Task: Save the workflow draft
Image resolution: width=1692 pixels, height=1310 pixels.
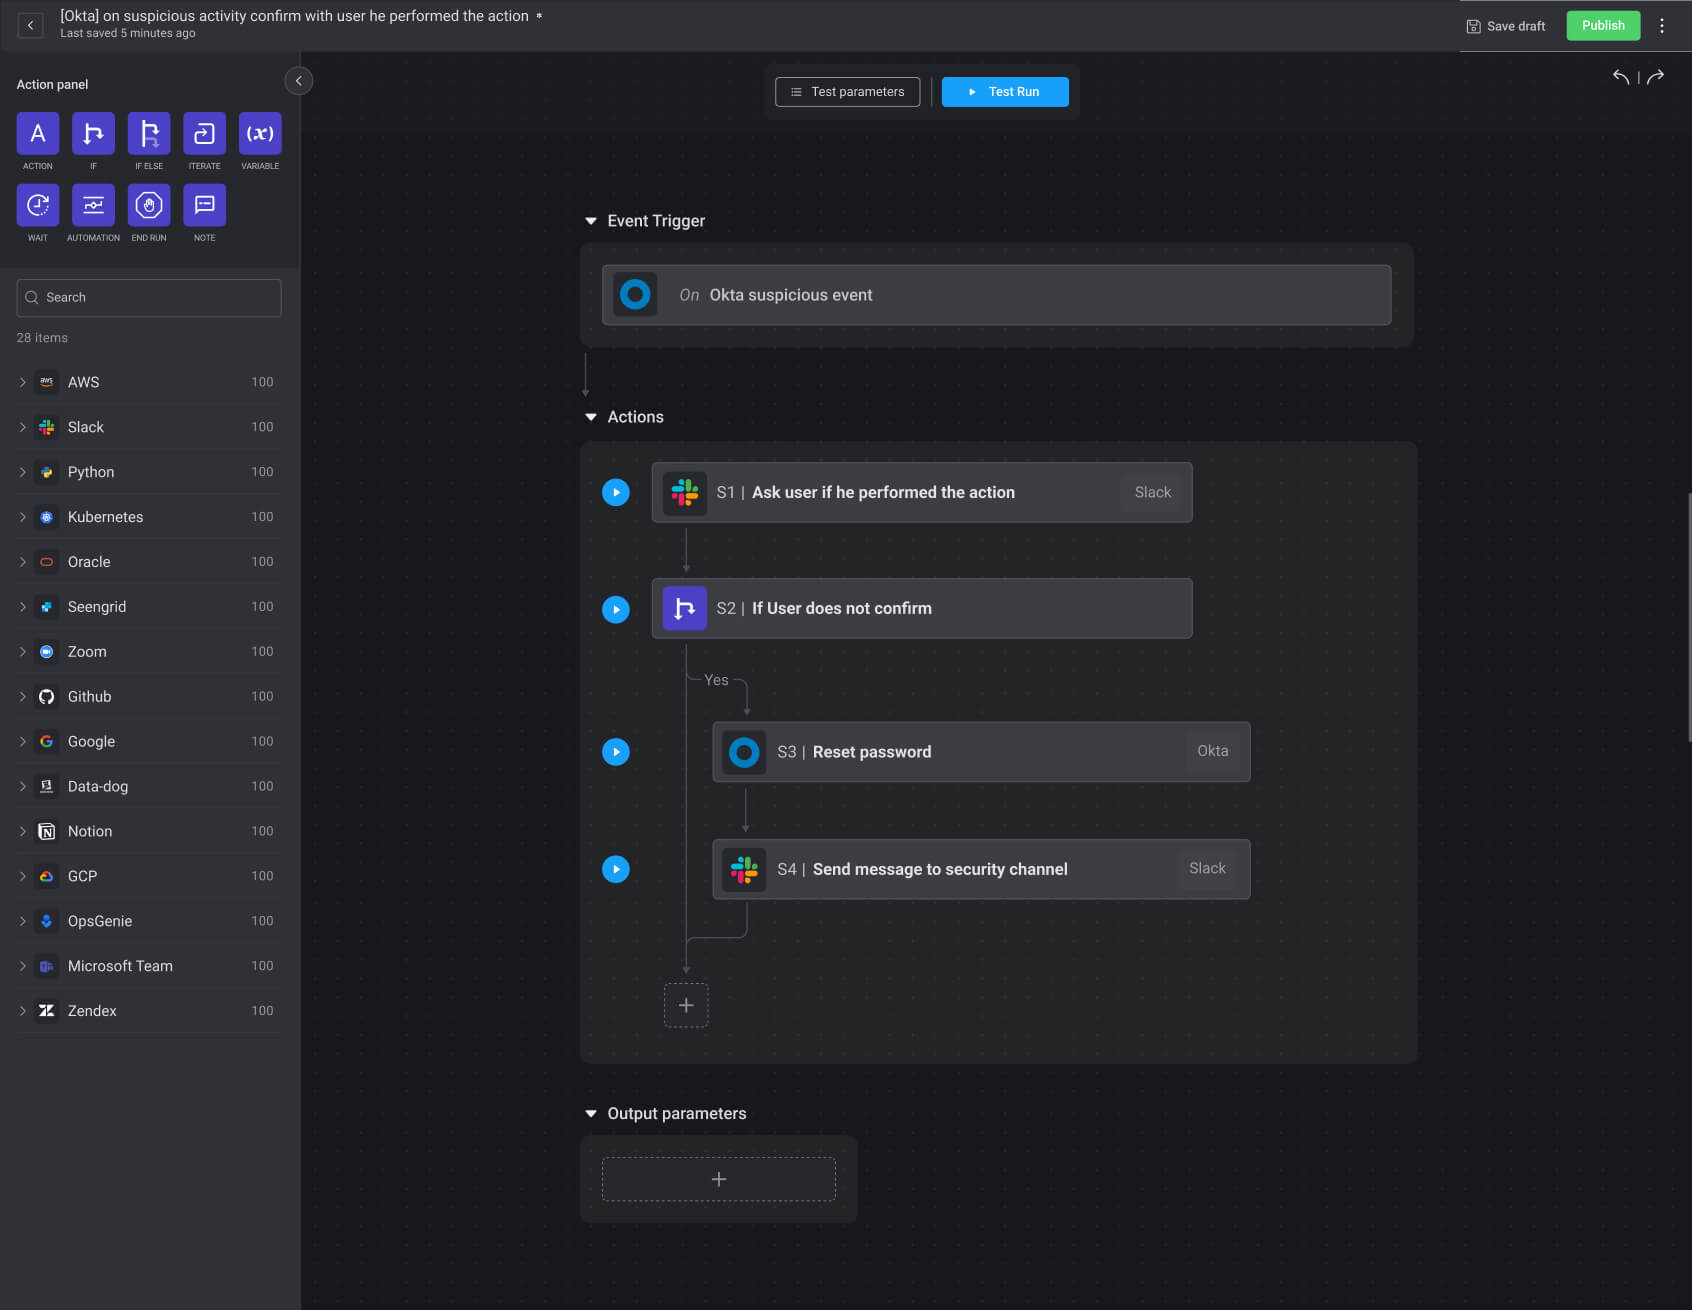Action: pyautogui.click(x=1505, y=26)
